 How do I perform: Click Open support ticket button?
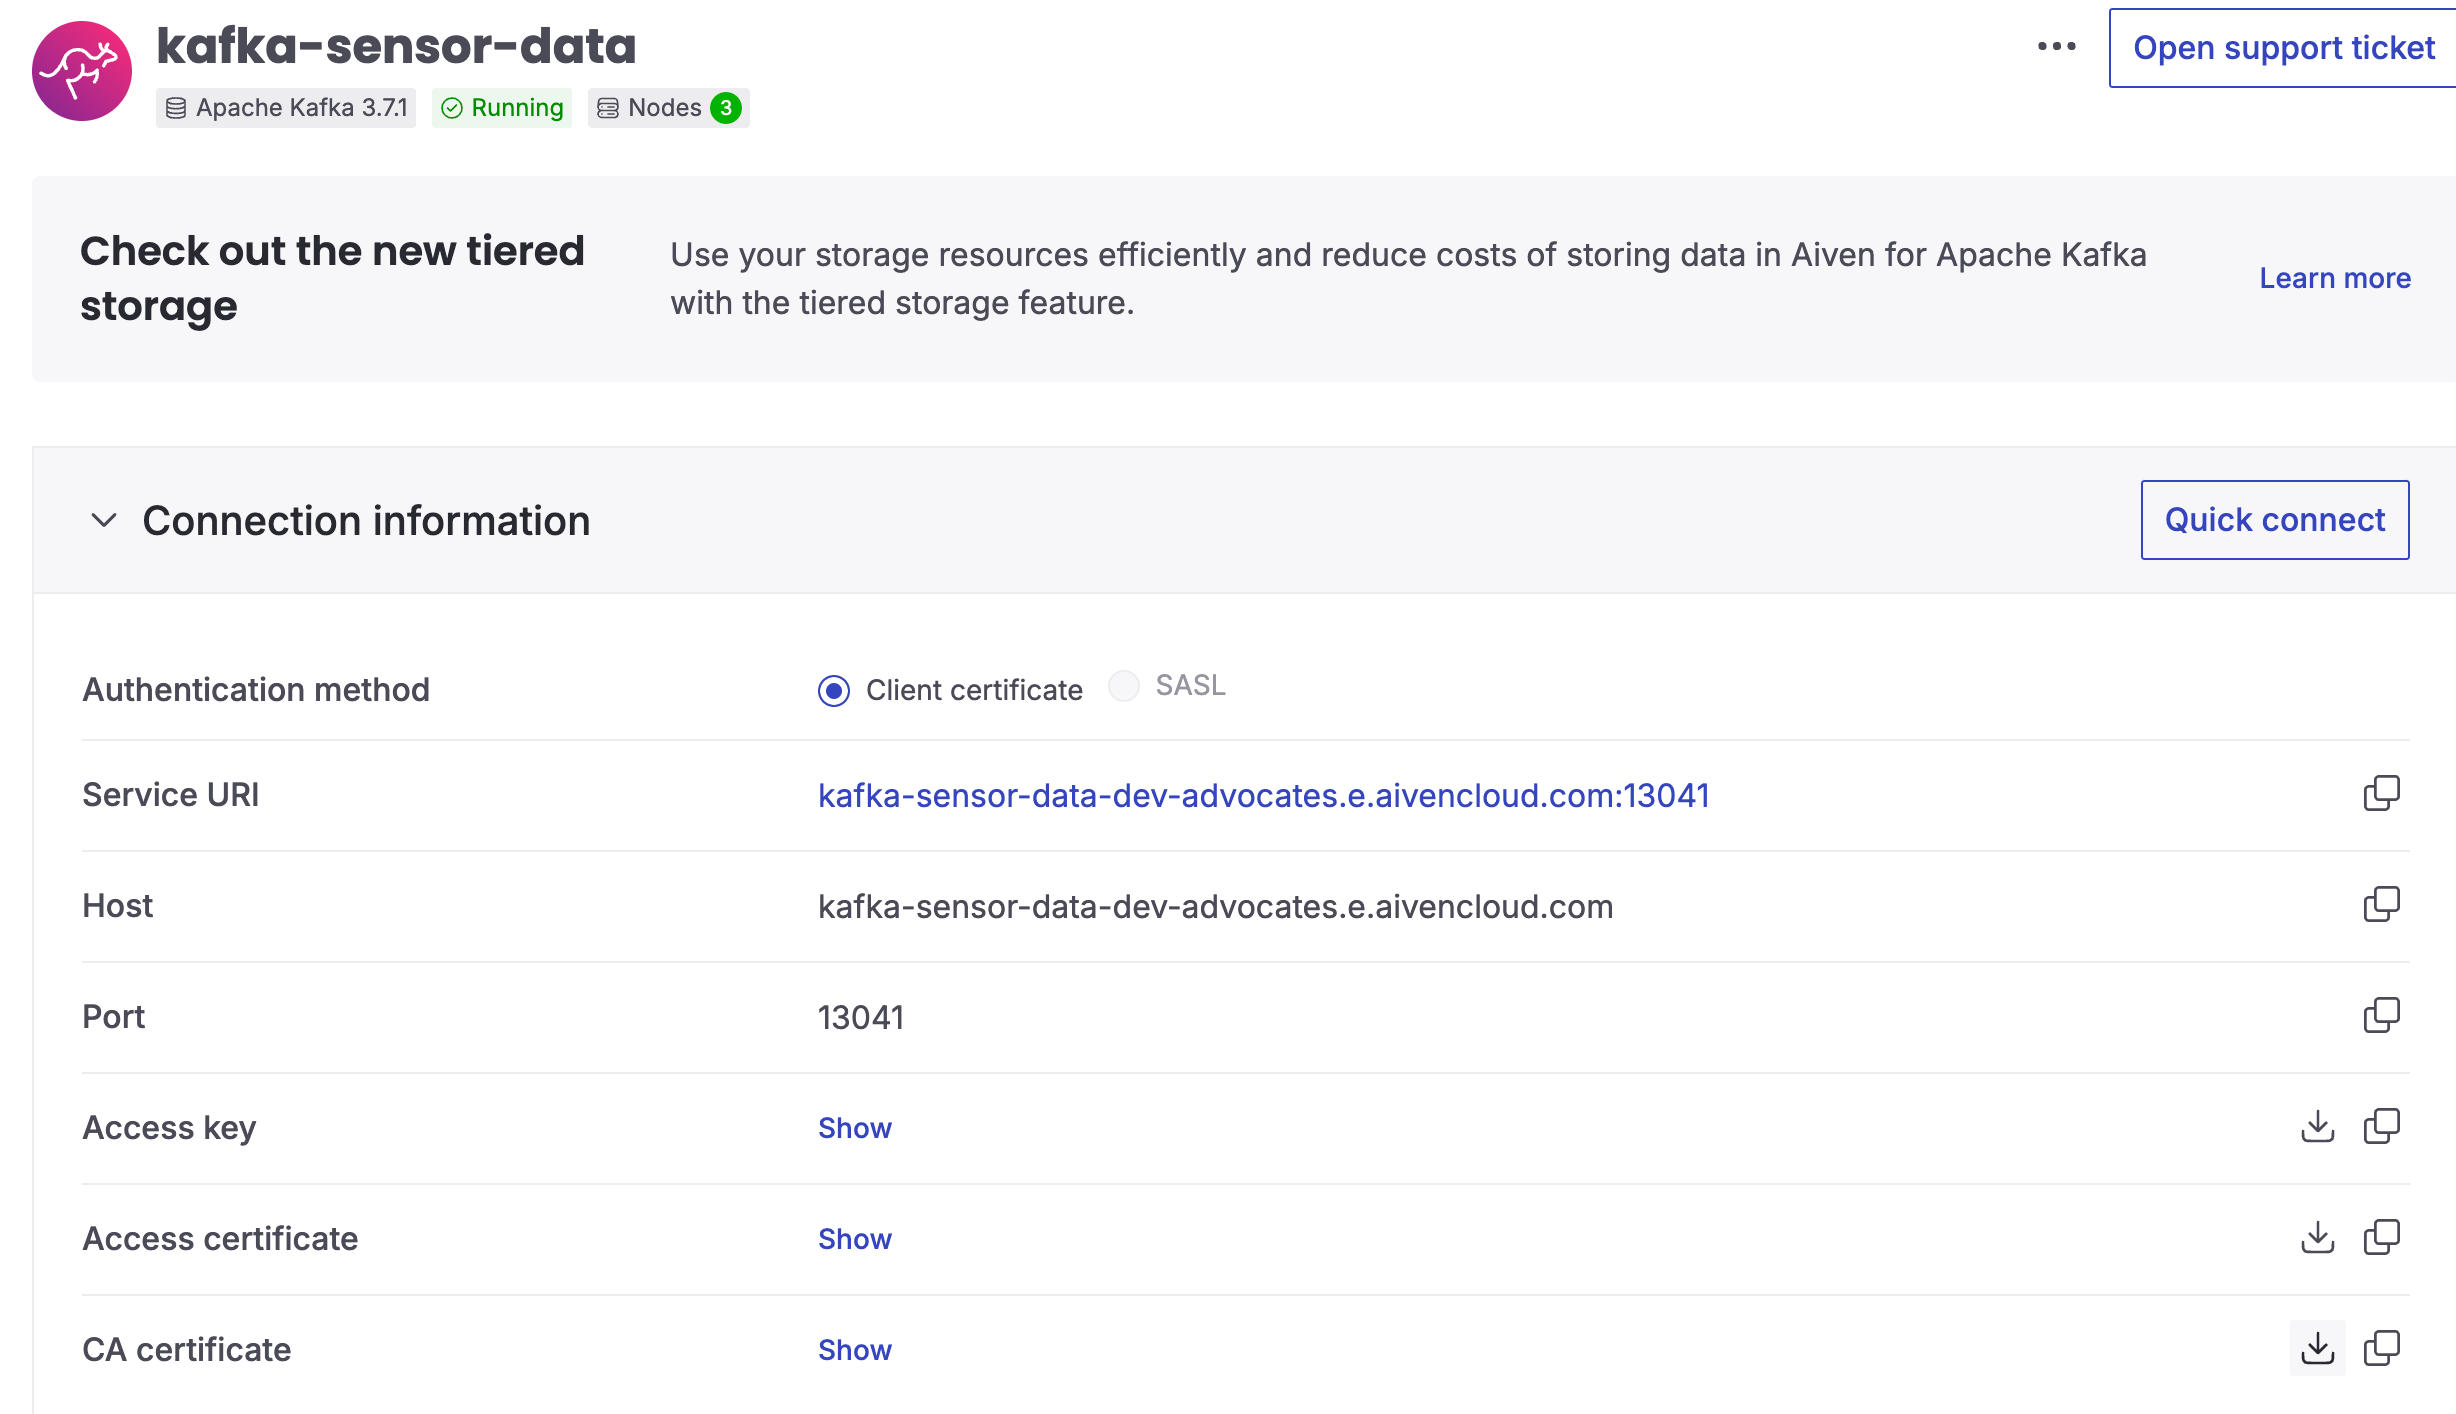[2283, 48]
